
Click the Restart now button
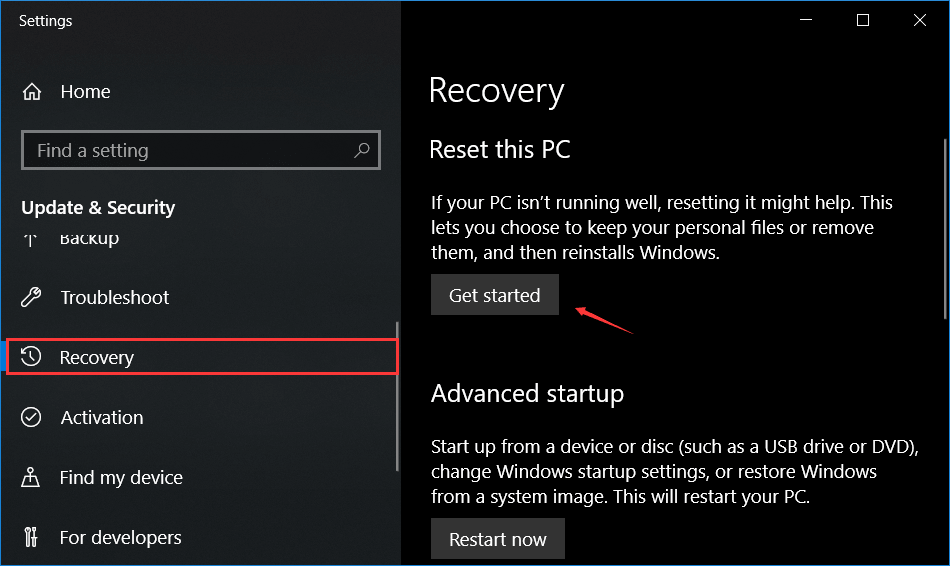pyautogui.click(x=497, y=539)
